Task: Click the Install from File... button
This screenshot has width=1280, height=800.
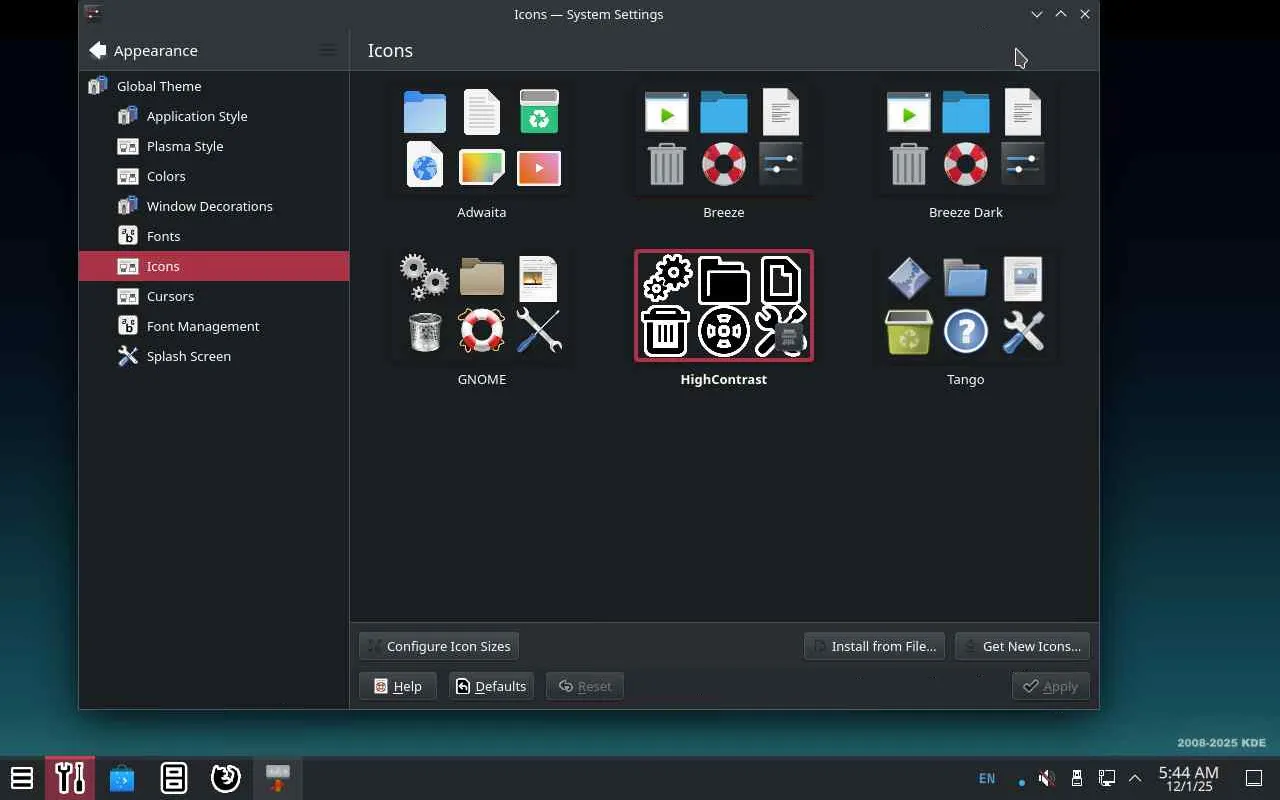Action: (x=875, y=646)
